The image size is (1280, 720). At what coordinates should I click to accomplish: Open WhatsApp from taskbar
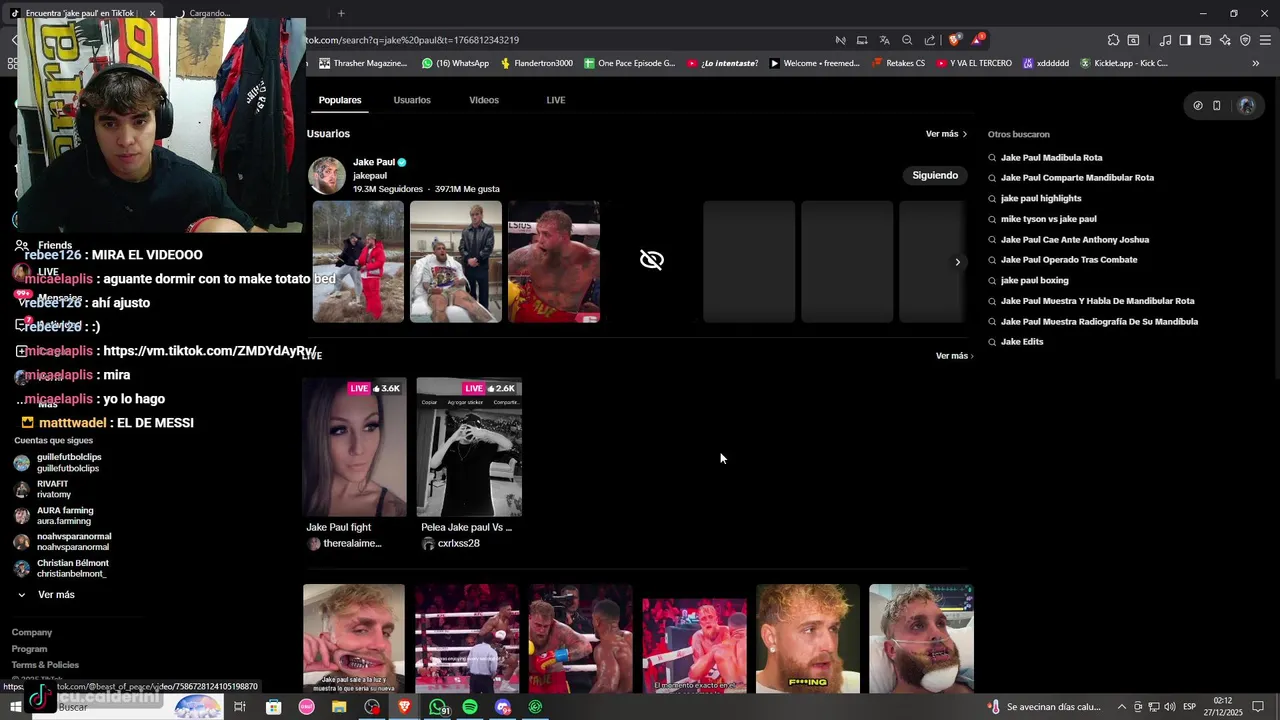tap(438, 707)
